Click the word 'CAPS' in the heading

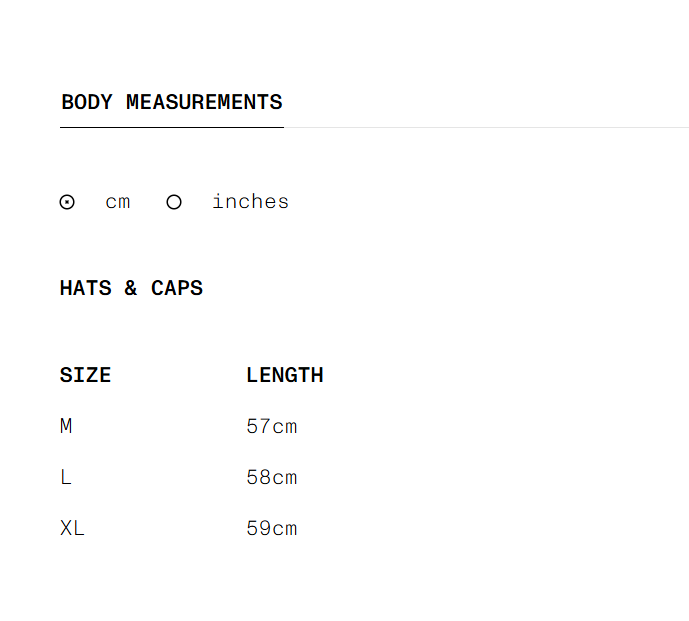[x=177, y=288]
